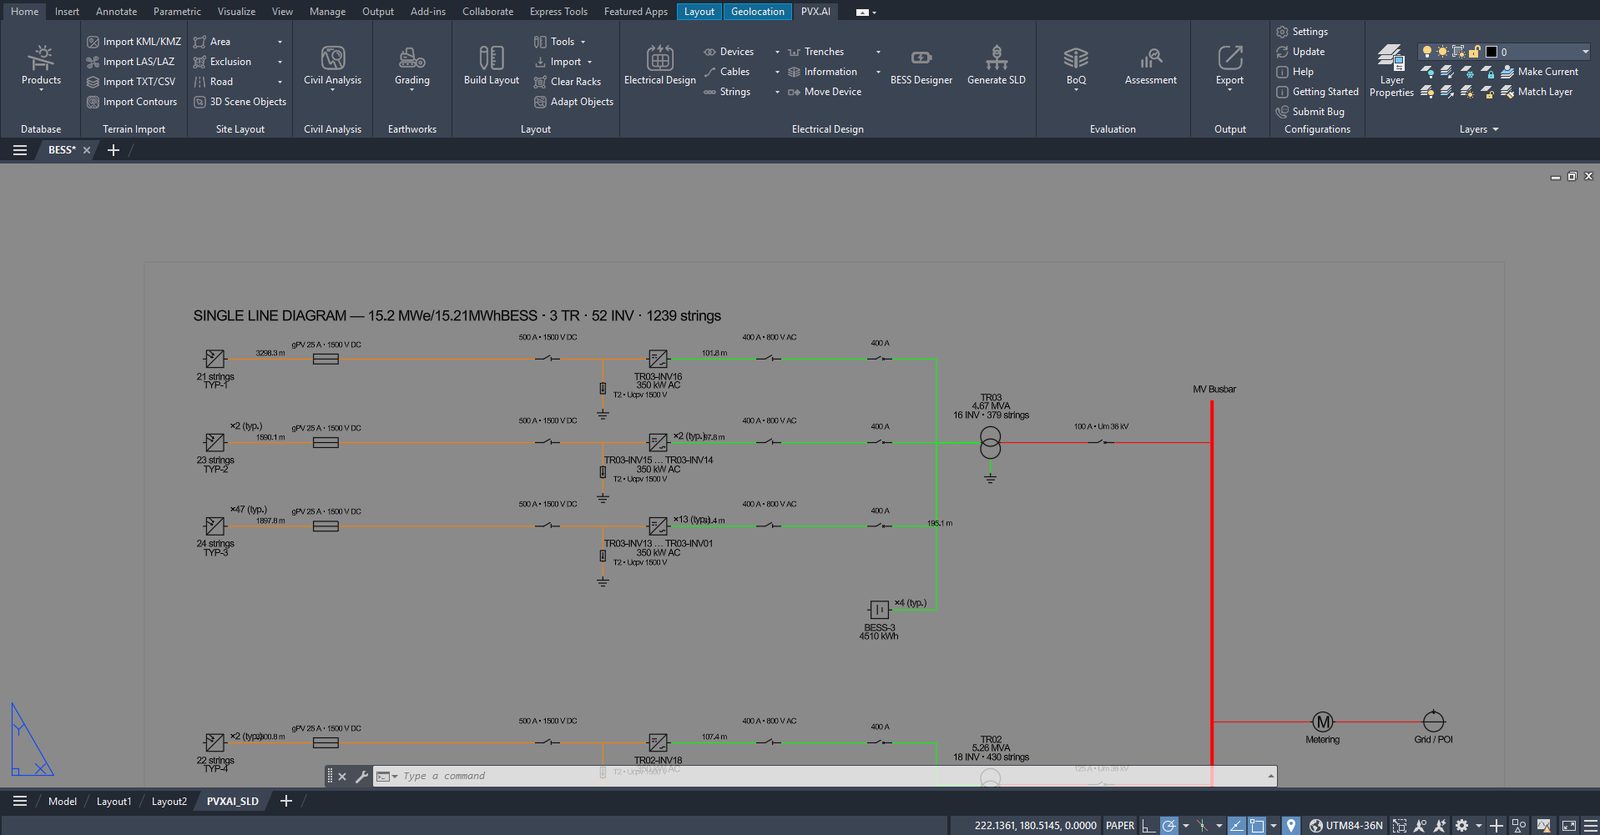Expand the Layers panel title arrow
The width and height of the screenshot is (1600, 835).
[1495, 130]
